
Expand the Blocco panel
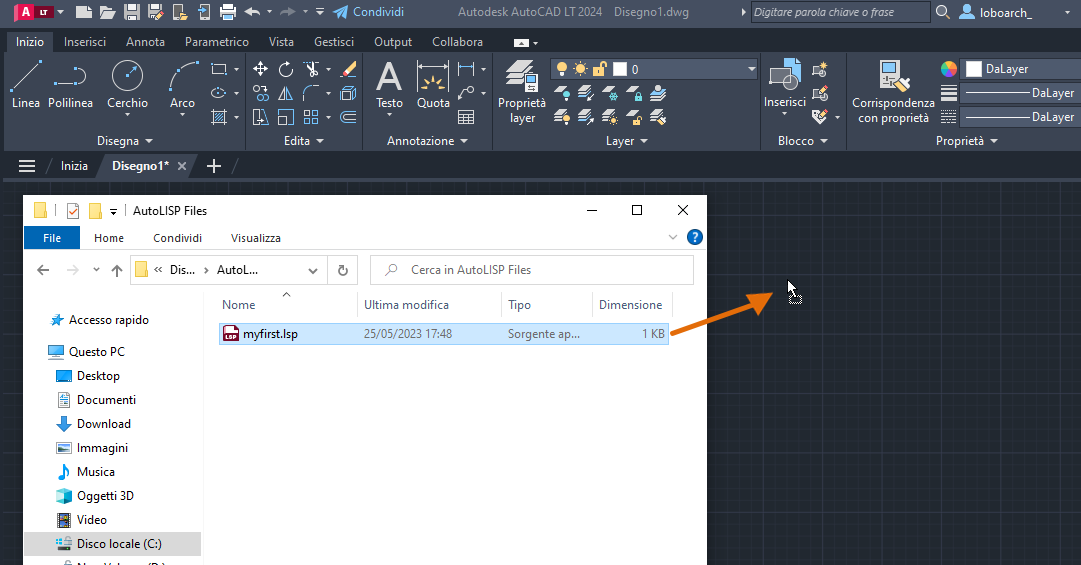click(x=802, y=141)
